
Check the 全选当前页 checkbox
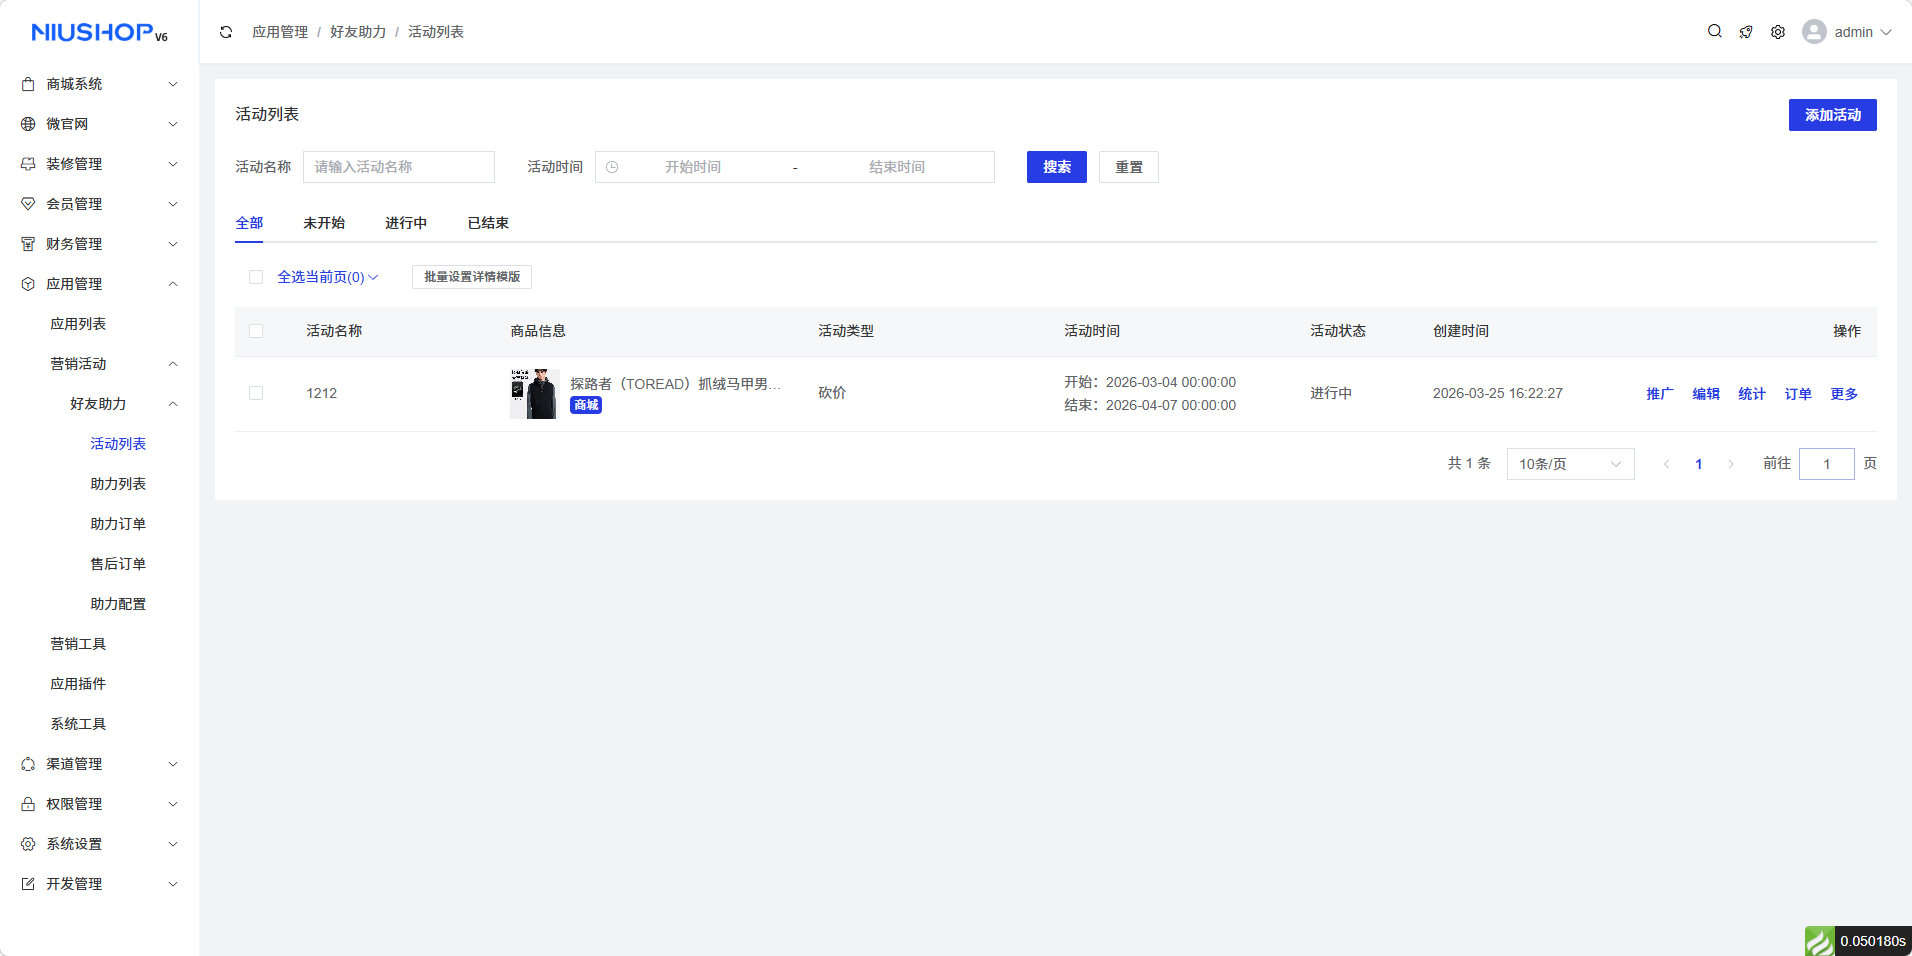click(256, 277)
